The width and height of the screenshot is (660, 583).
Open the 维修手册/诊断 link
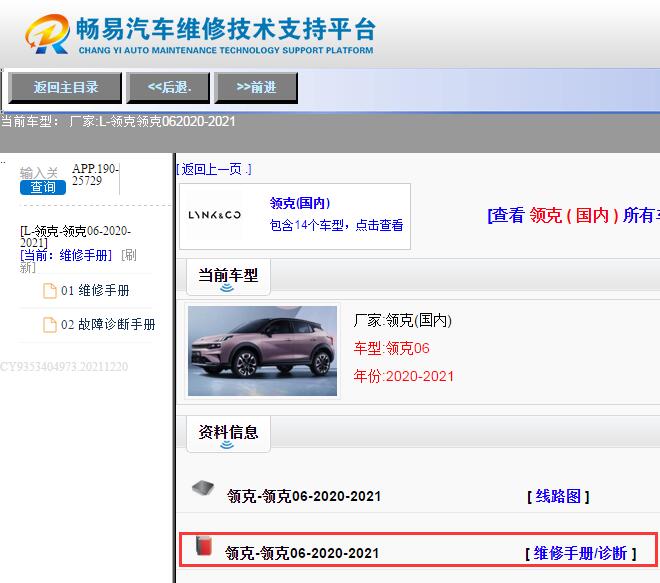pos(580,553)
